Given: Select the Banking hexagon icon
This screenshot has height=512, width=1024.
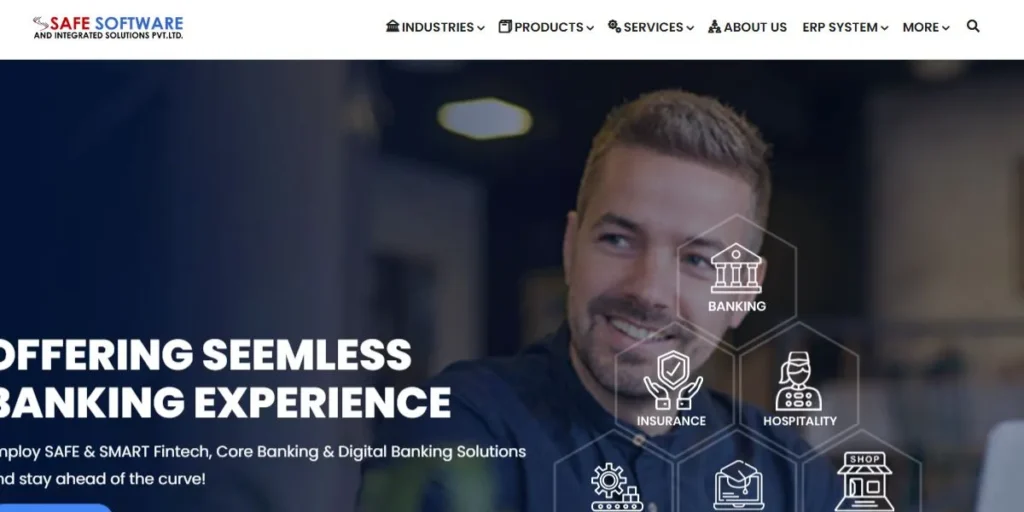Looking at the screenshot, I should pyautogui.click(x=736, y=268).
